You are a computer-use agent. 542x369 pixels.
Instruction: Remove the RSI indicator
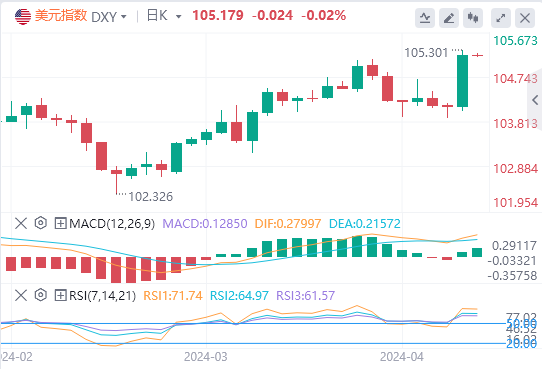coord(21,295)
